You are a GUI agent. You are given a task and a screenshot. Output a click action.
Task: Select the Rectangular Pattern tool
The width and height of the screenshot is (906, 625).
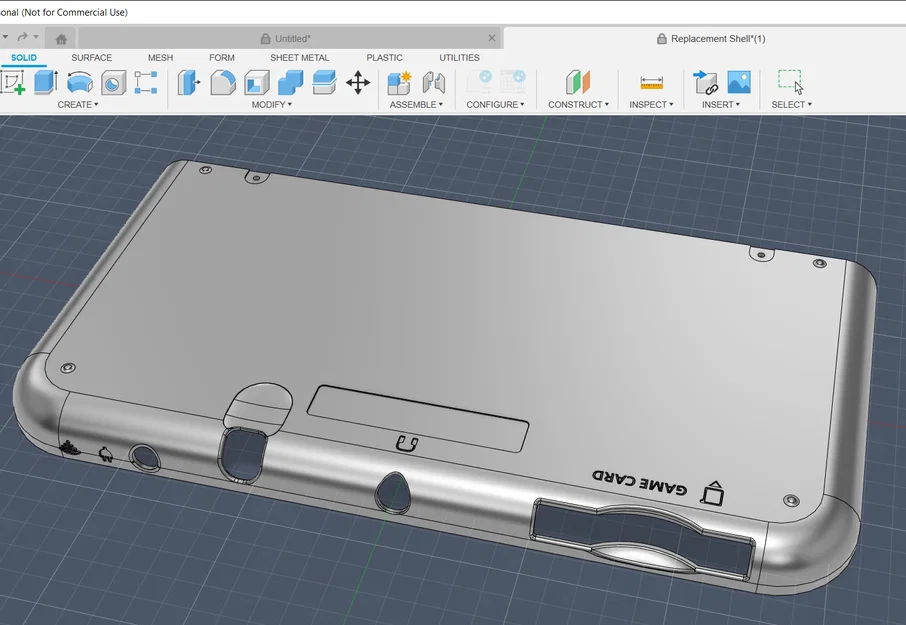coord(146,83)
